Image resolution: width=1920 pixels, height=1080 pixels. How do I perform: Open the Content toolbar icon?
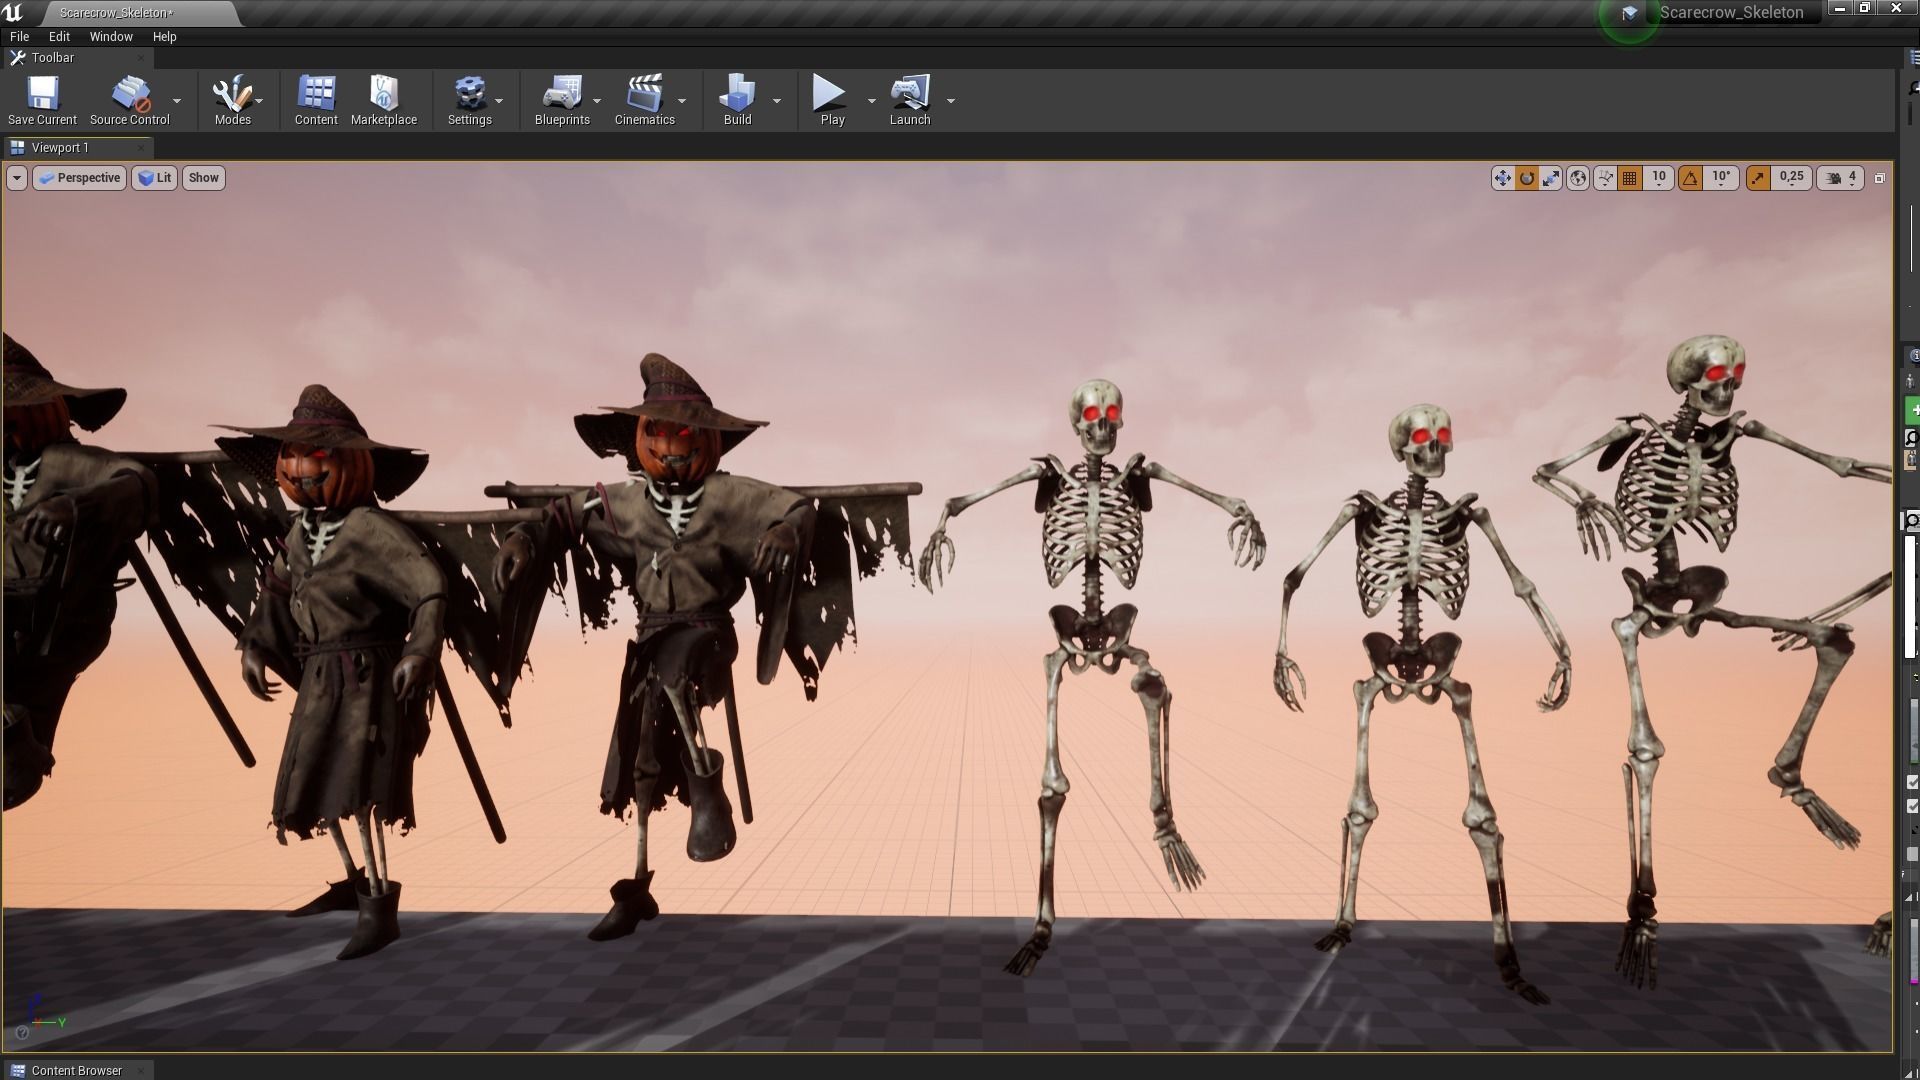316,94
